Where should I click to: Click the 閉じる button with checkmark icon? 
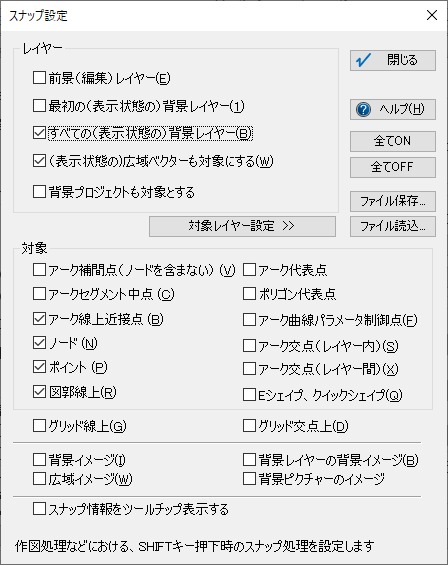click(x=392, y=60)
